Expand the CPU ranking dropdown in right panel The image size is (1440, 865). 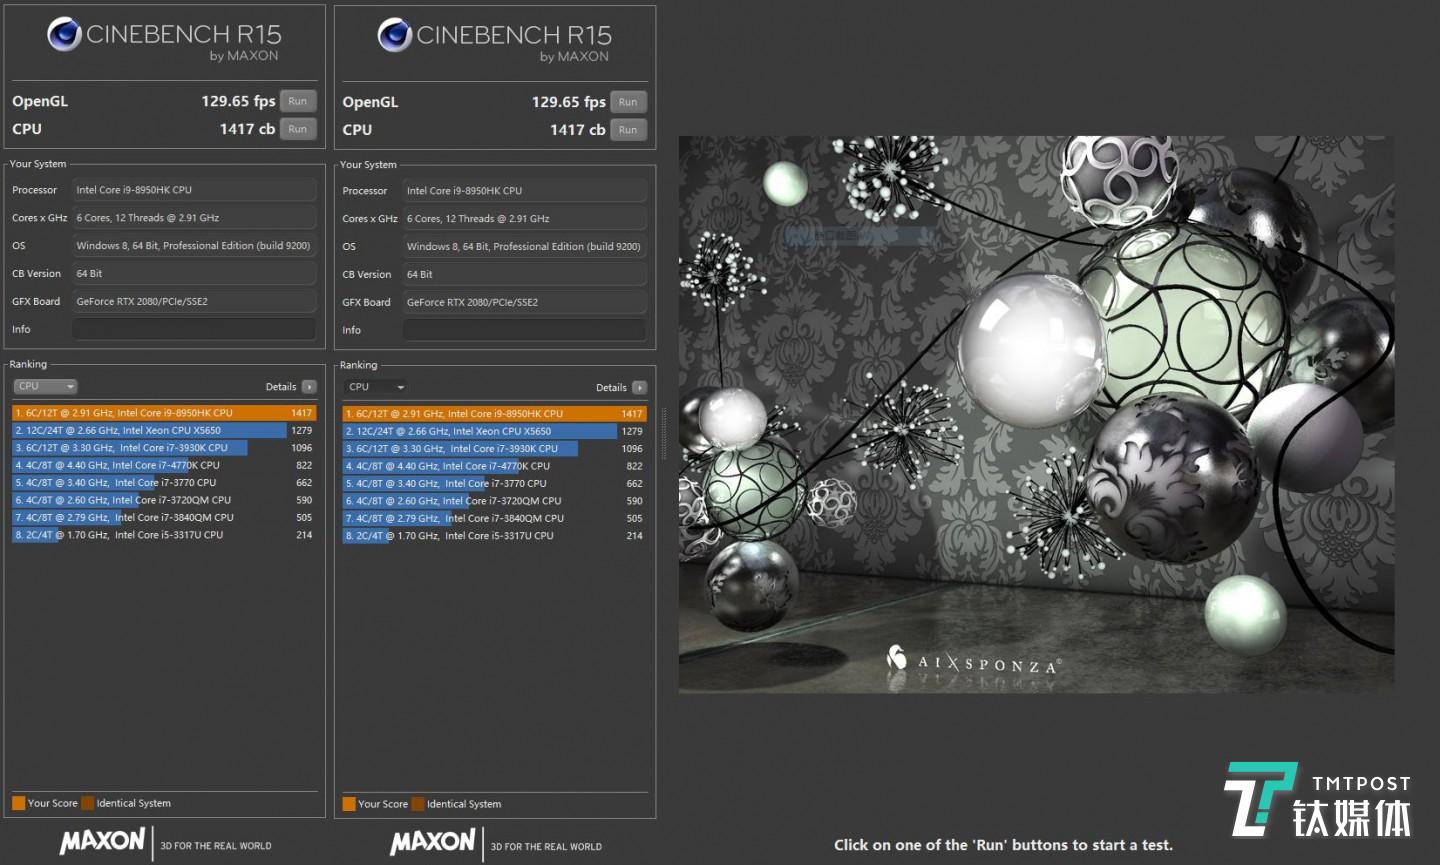pos(376,388)
